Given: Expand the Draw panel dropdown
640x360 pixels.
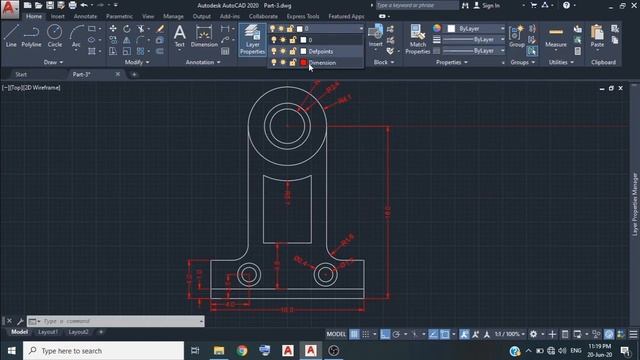Looking at the screenshot, I should (x=53, y=62).
